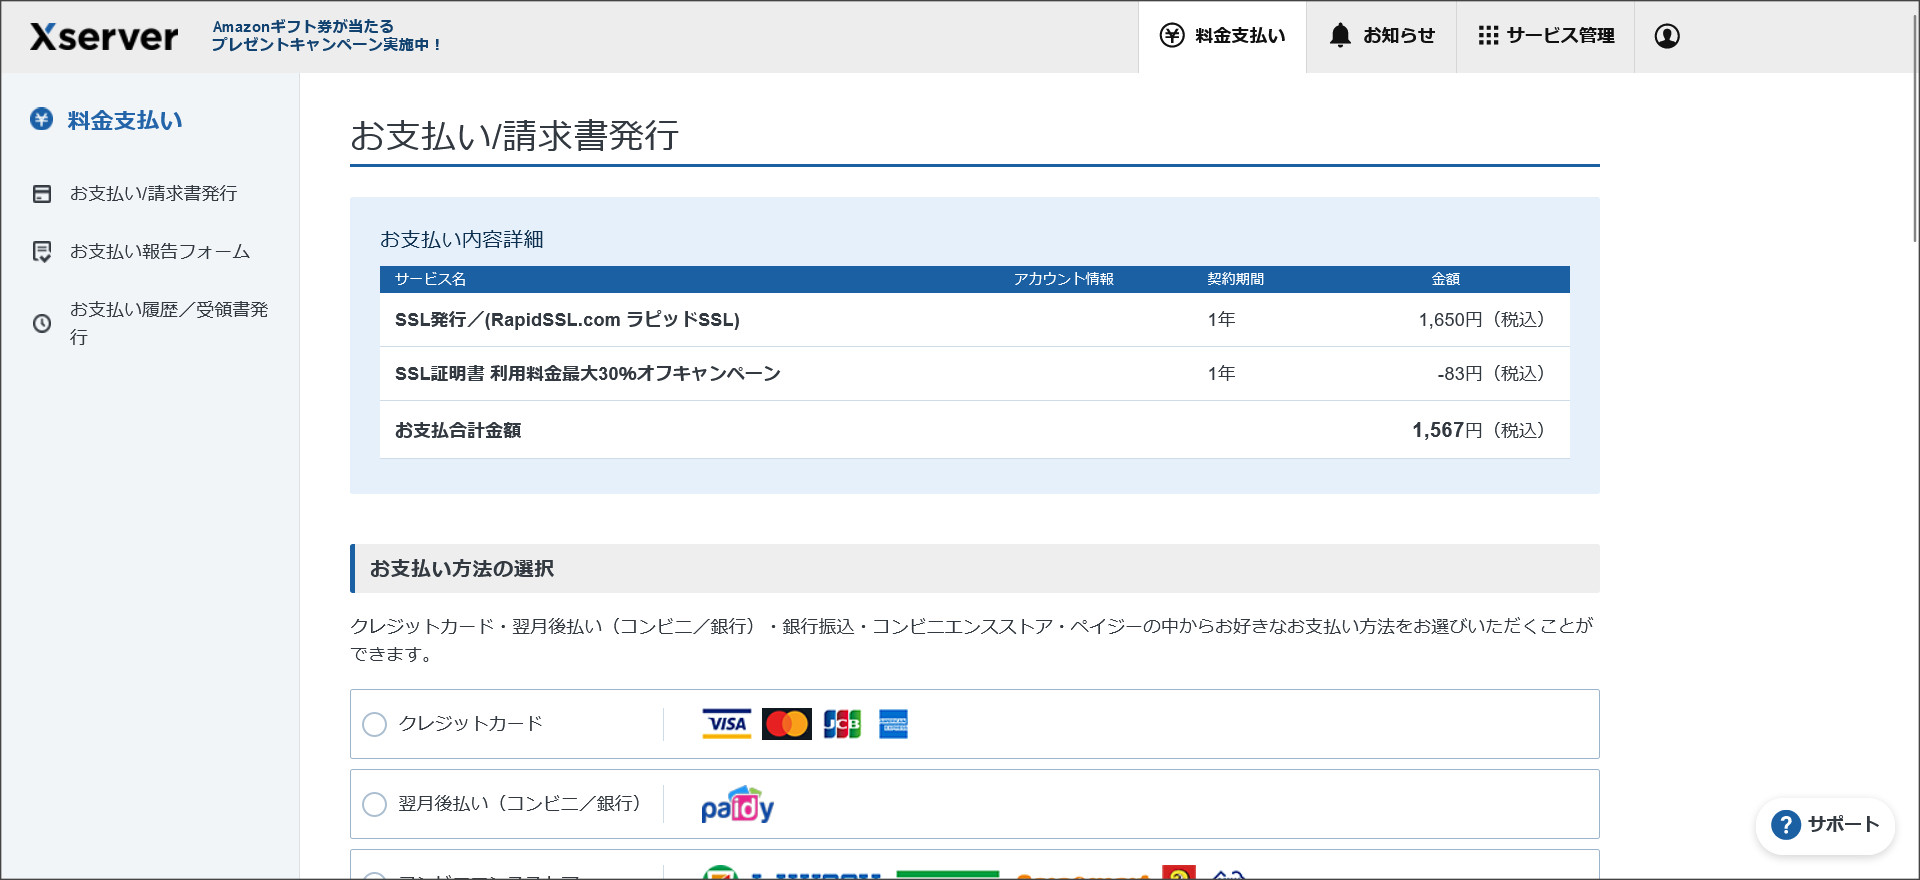Viewport: 1920px width, 880px height.
Task: Open the サービス管理 header tab
Action: point(1545,36)
